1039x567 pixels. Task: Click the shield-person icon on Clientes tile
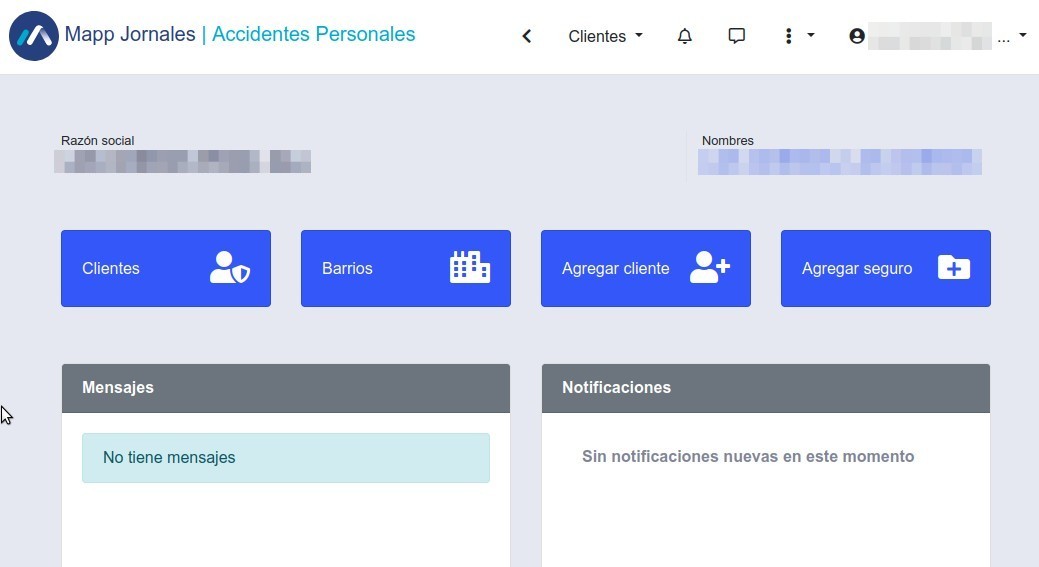point(230,268)
